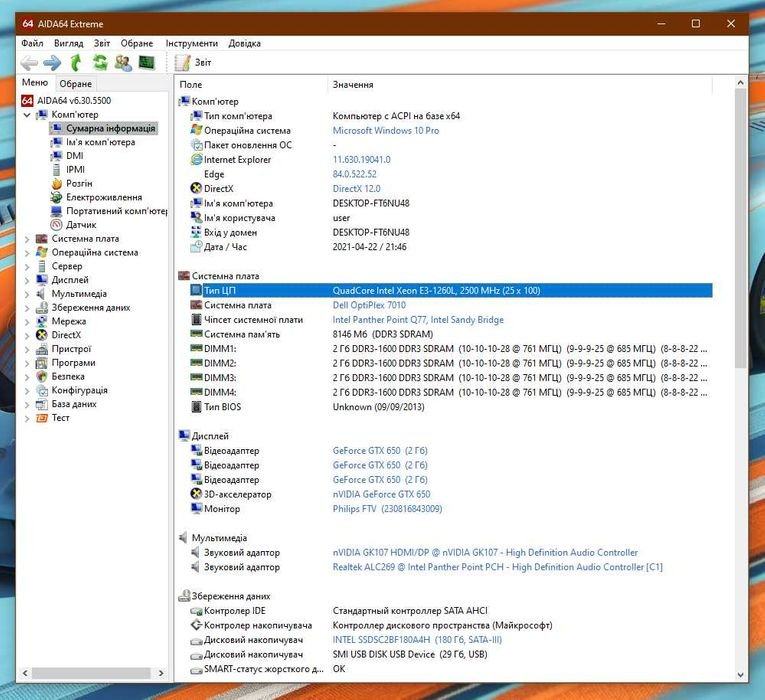Expand the Системна плата tree node
This screenshot has width=765, height=700.
(27, 239)
